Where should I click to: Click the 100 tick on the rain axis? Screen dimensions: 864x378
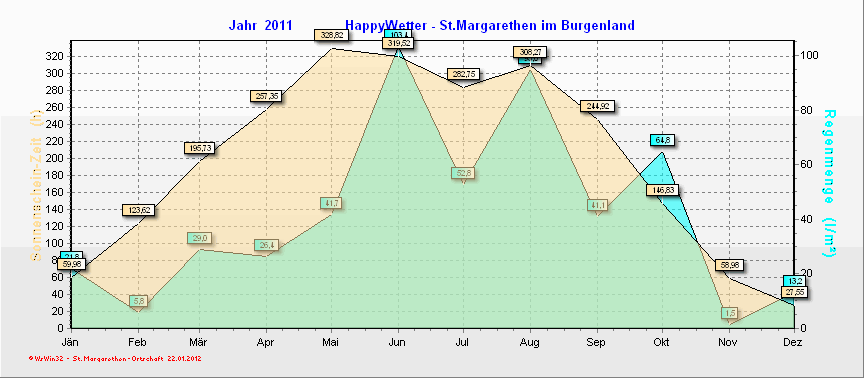pos(808,56)
